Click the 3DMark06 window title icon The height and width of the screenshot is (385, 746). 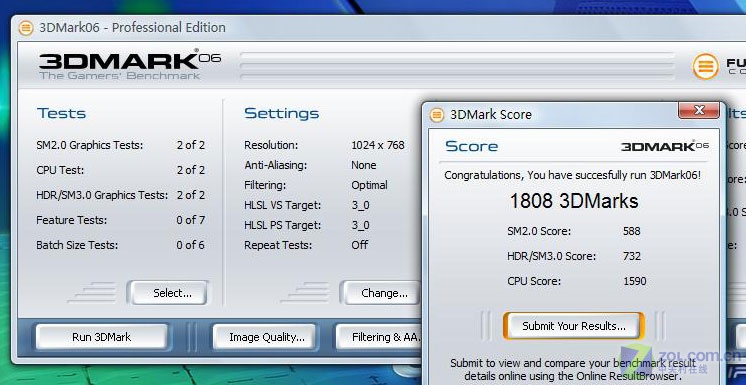coord(26,28)
